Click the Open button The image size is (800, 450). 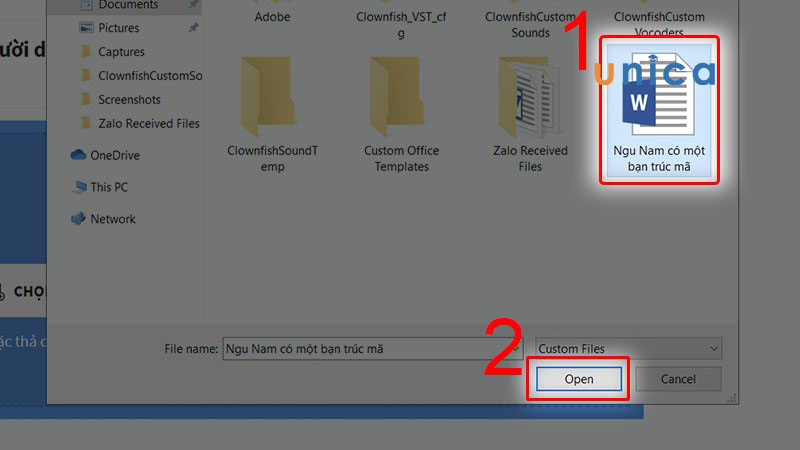(x=579, y=379)
